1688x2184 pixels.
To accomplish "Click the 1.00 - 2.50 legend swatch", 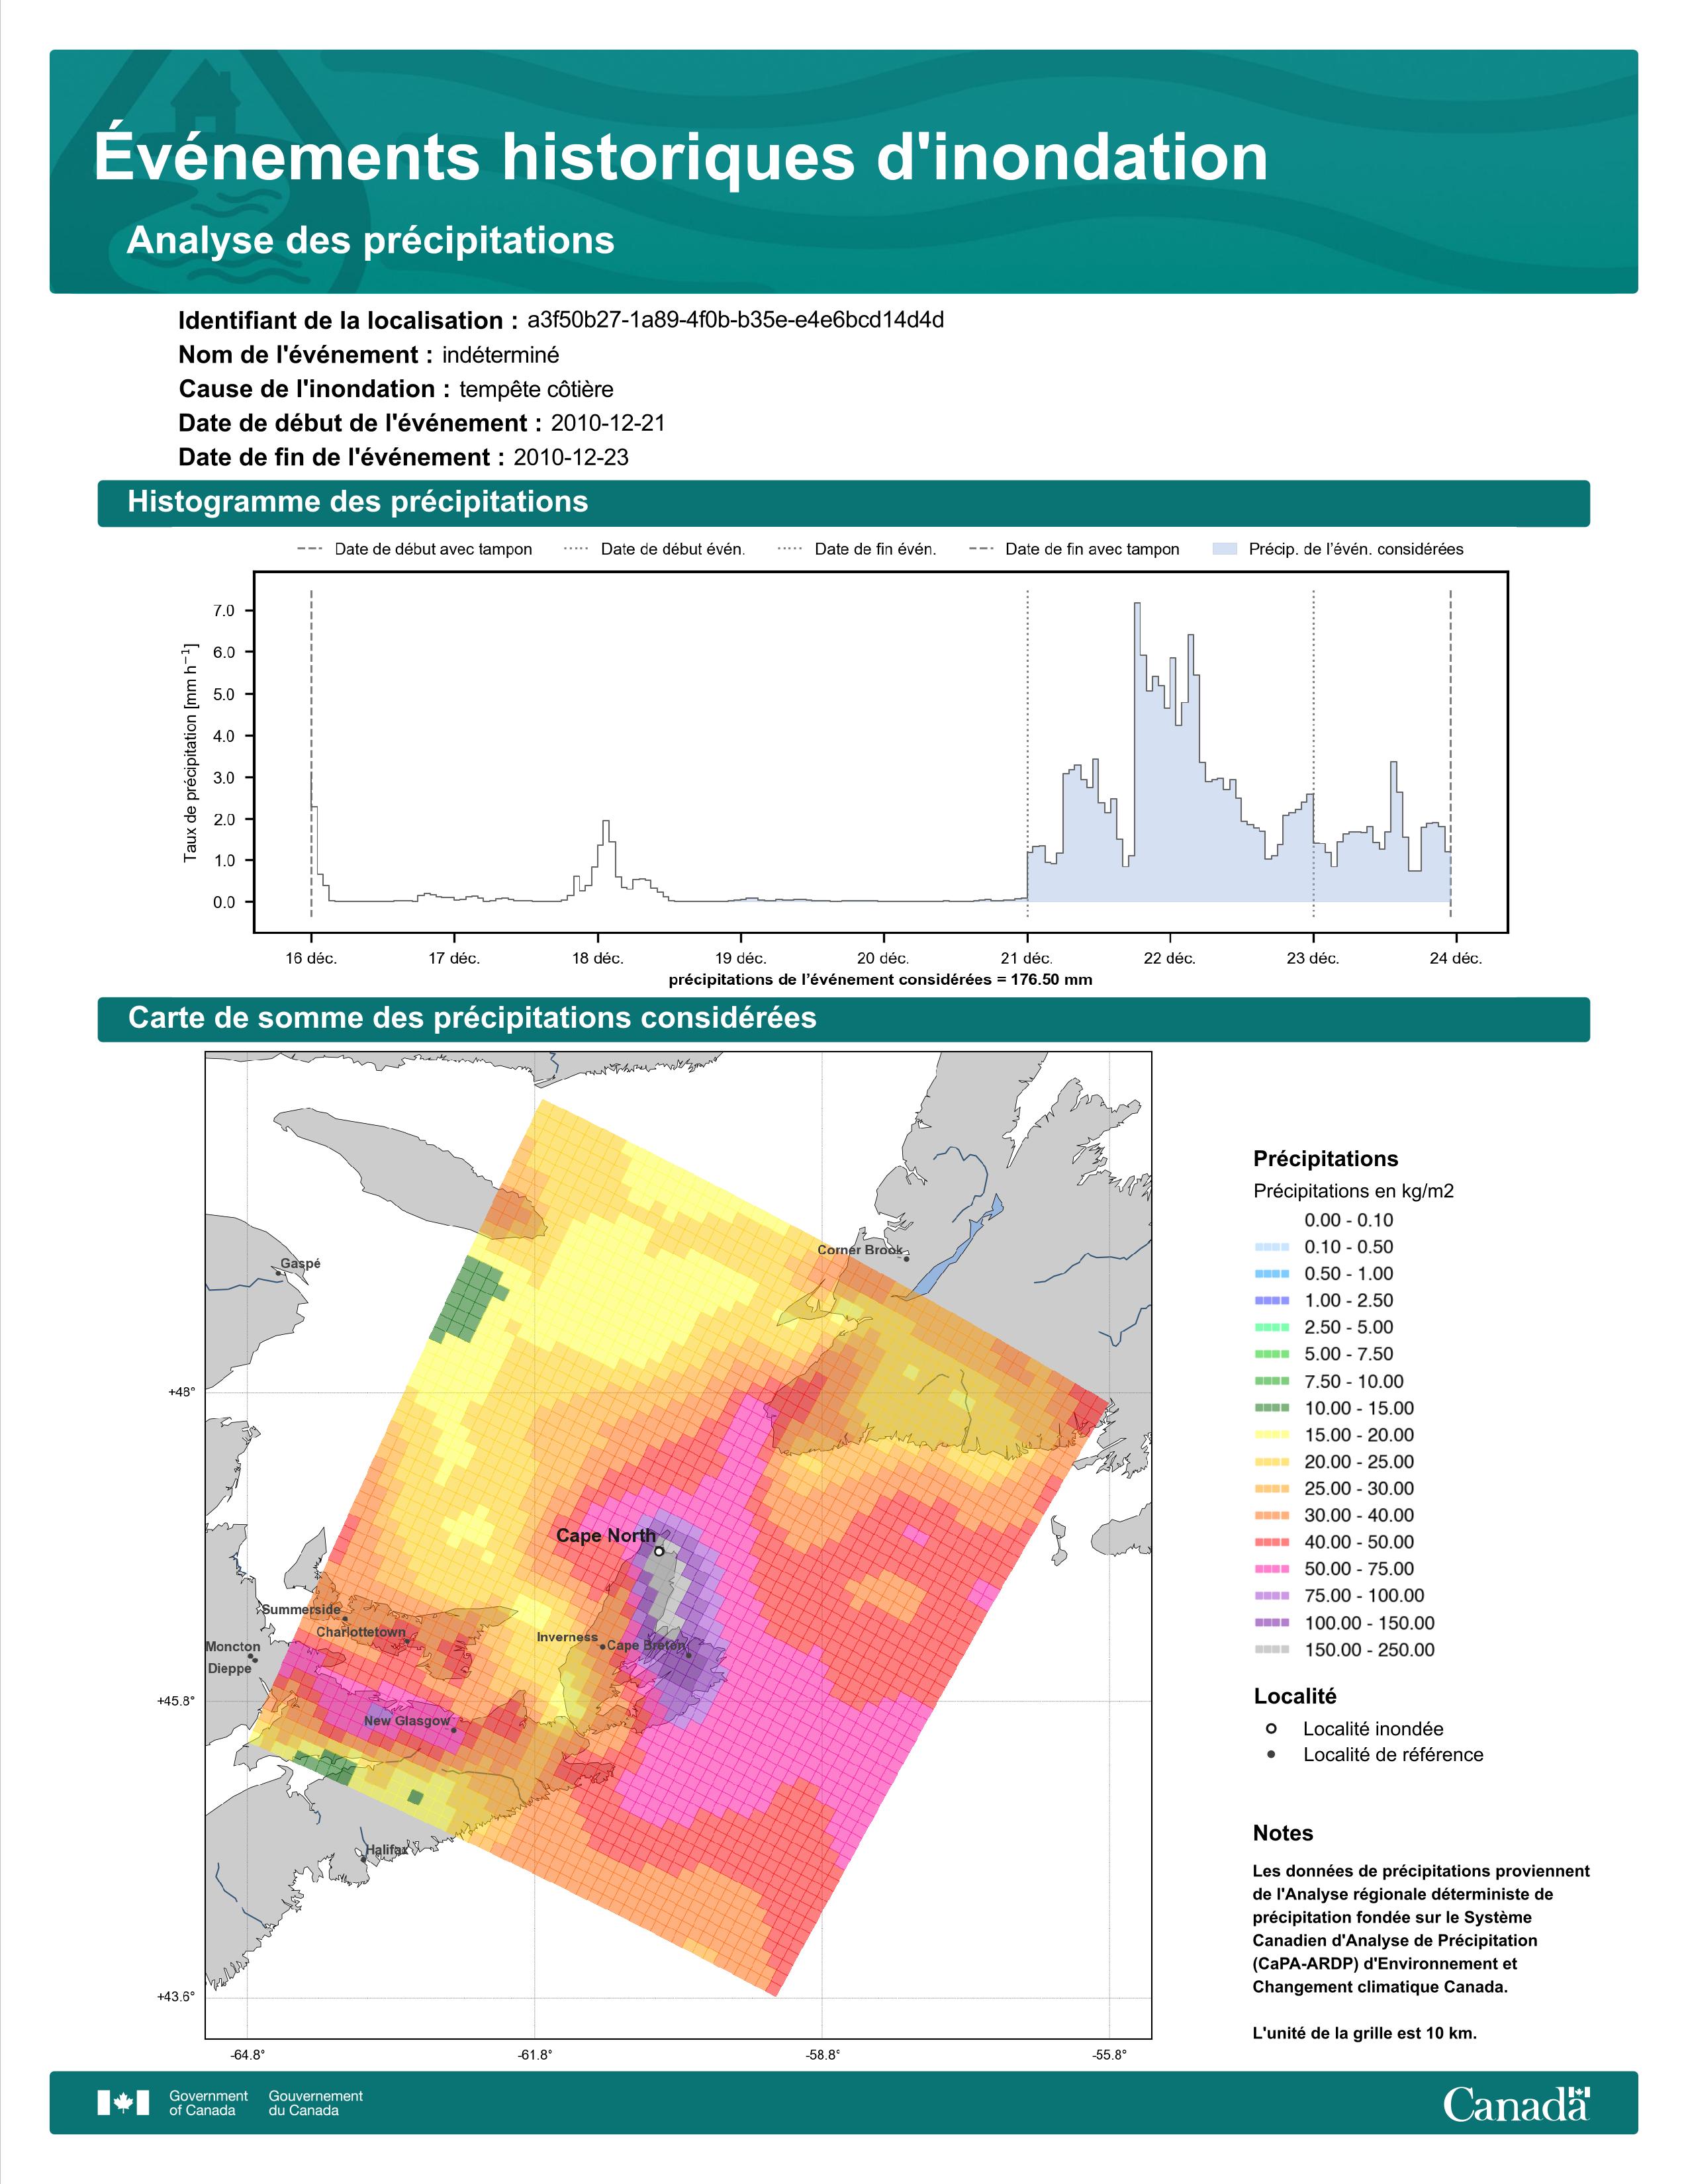I will tap(1271, 1301).
